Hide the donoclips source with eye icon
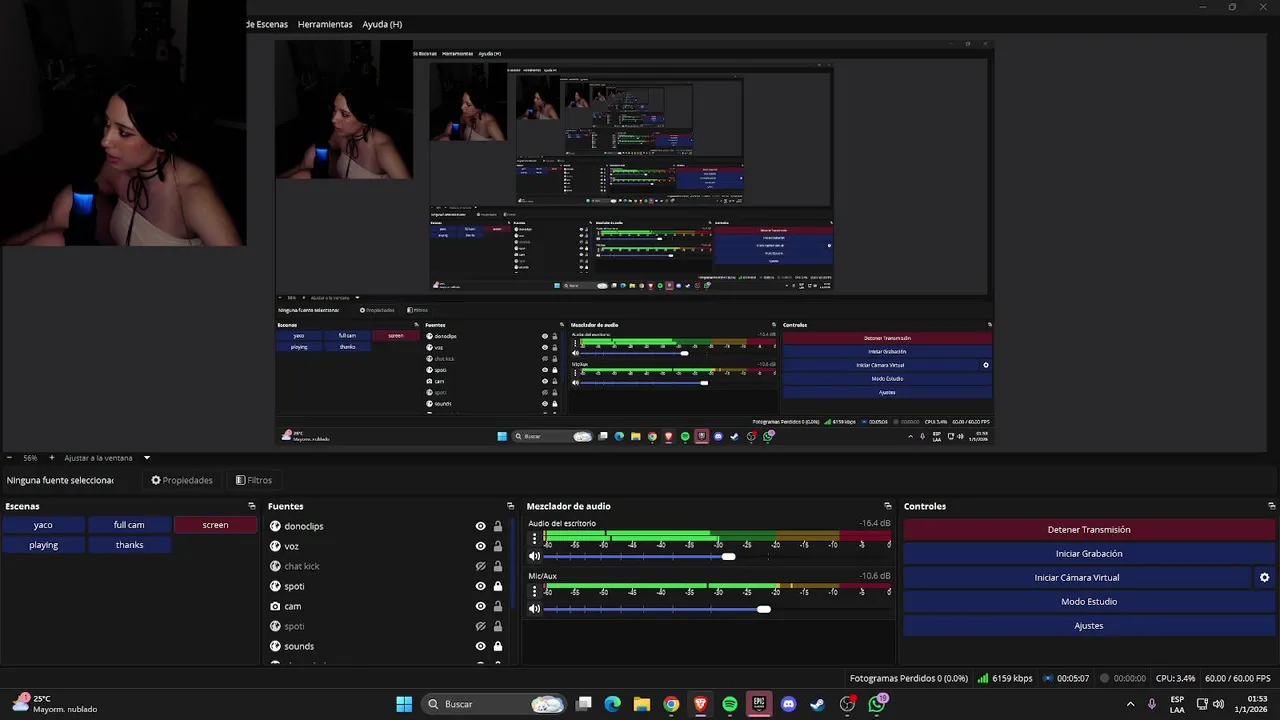The image size is (1280, 720). tap(480, 526)
